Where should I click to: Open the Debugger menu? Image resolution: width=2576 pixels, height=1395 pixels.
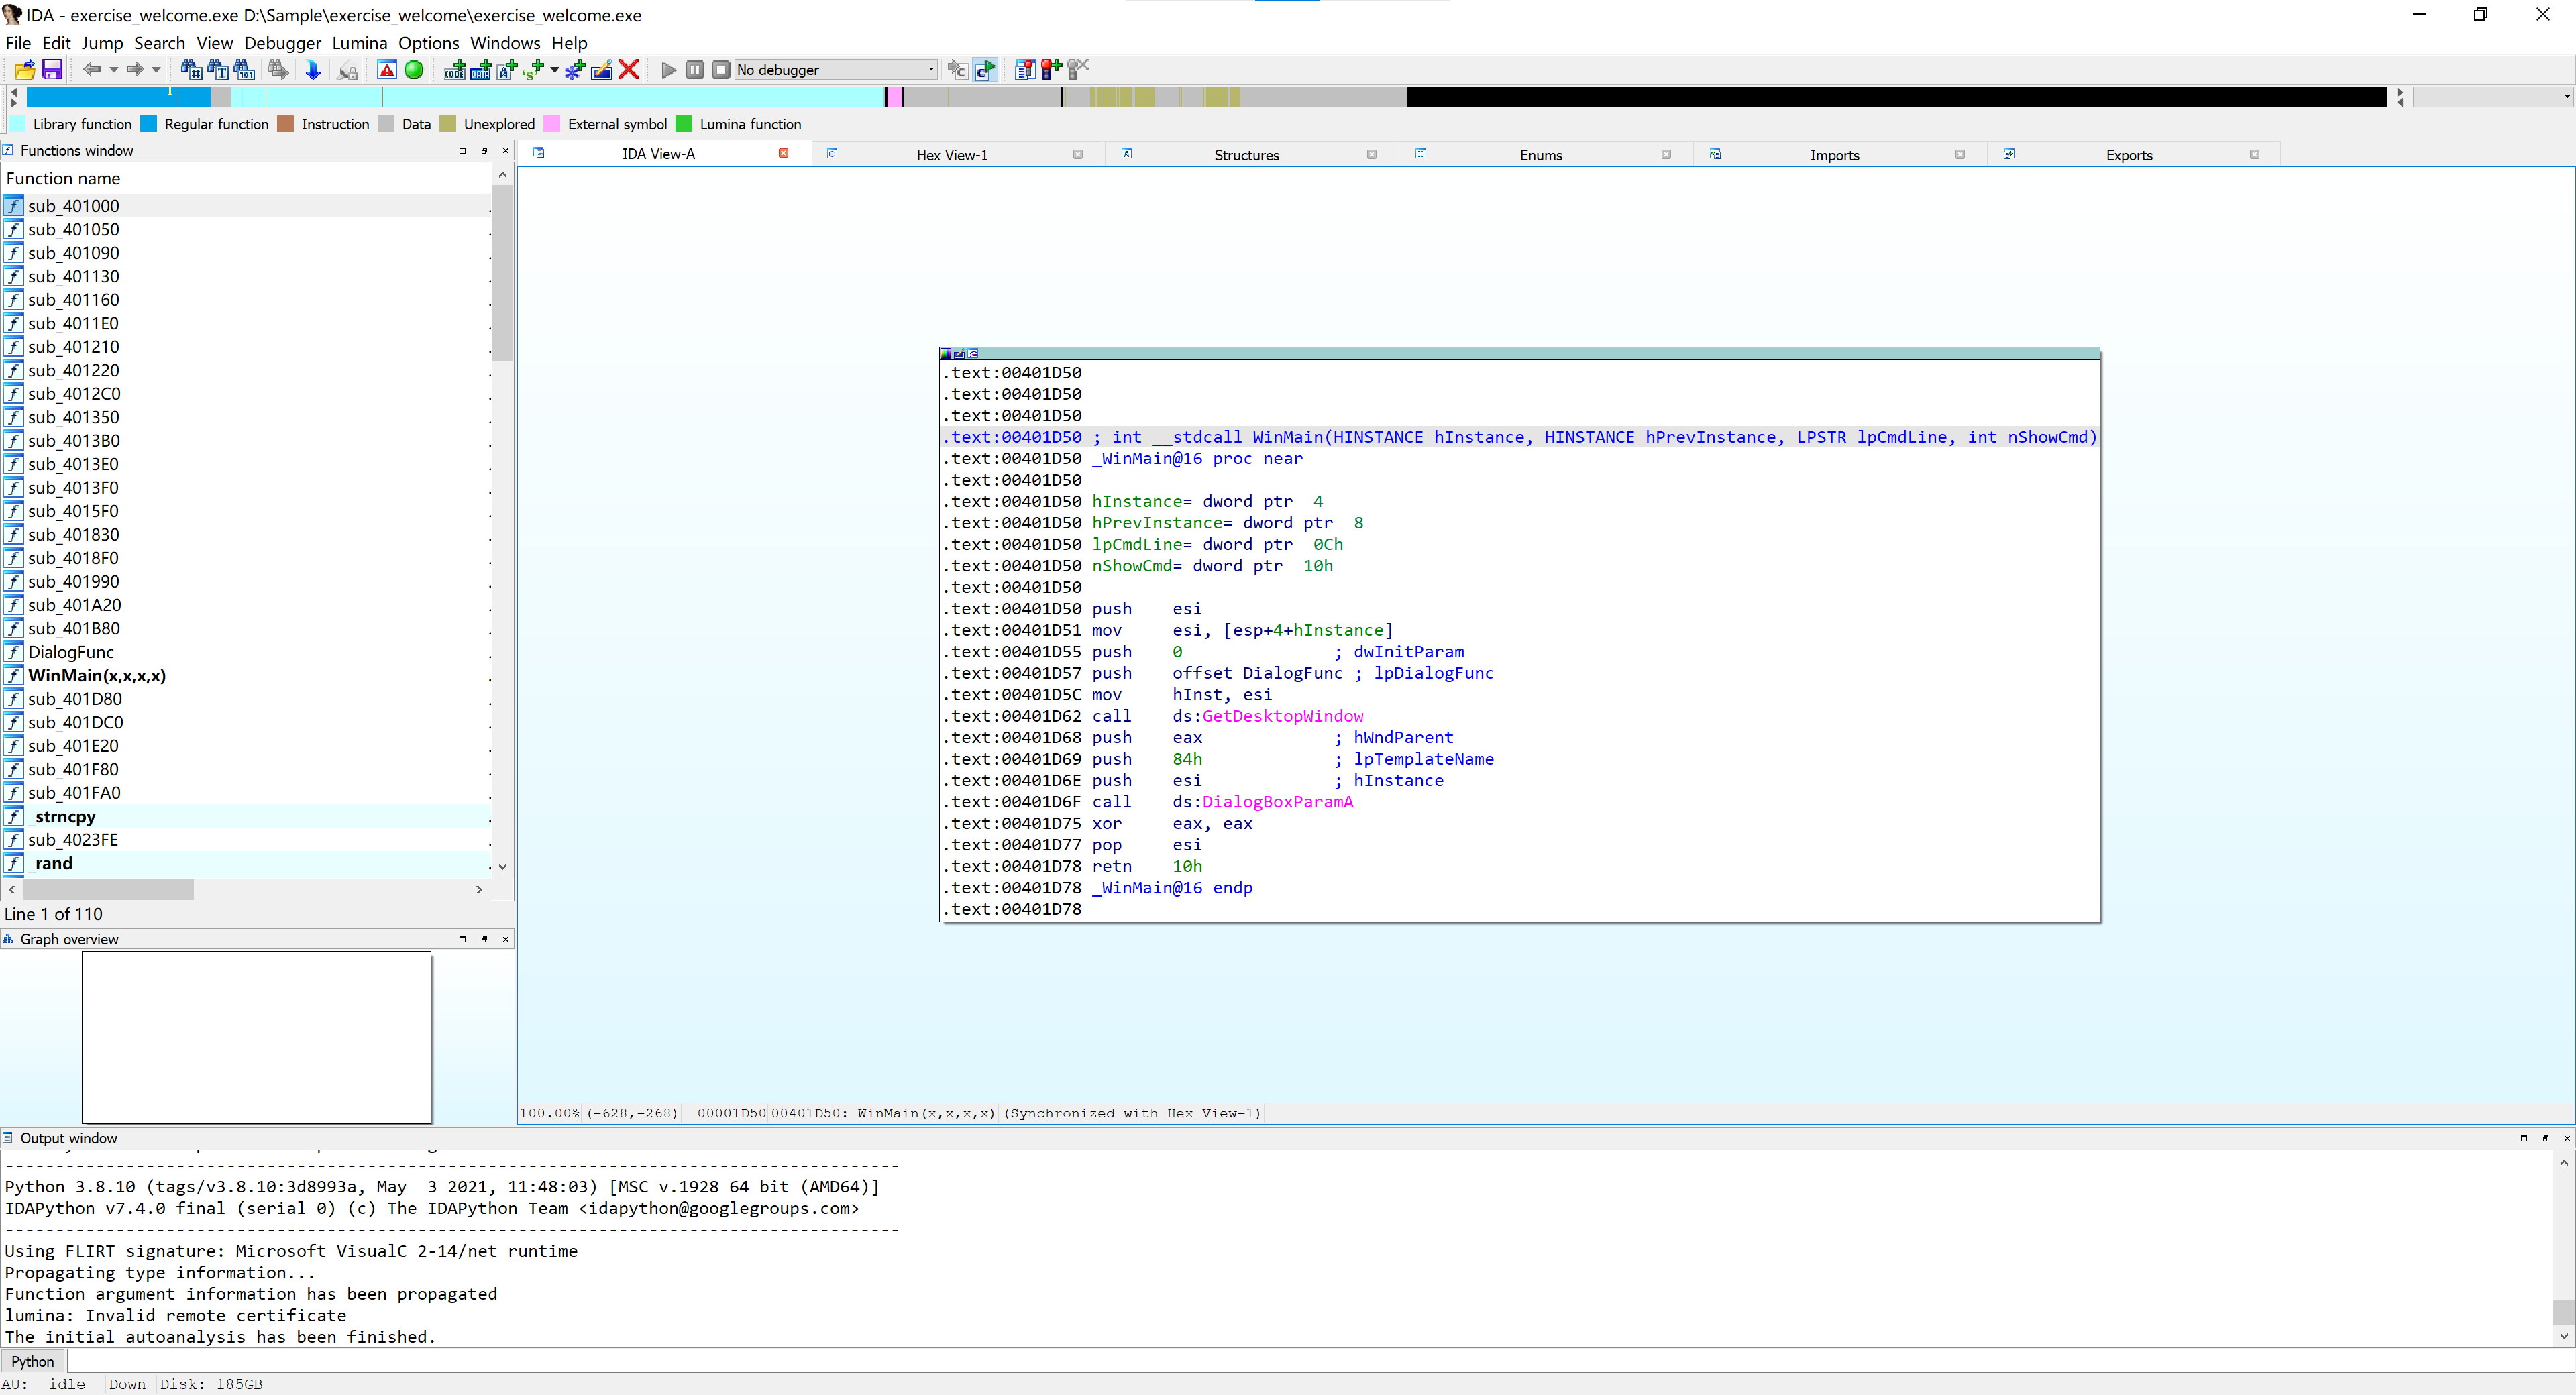tap(283, 43)
